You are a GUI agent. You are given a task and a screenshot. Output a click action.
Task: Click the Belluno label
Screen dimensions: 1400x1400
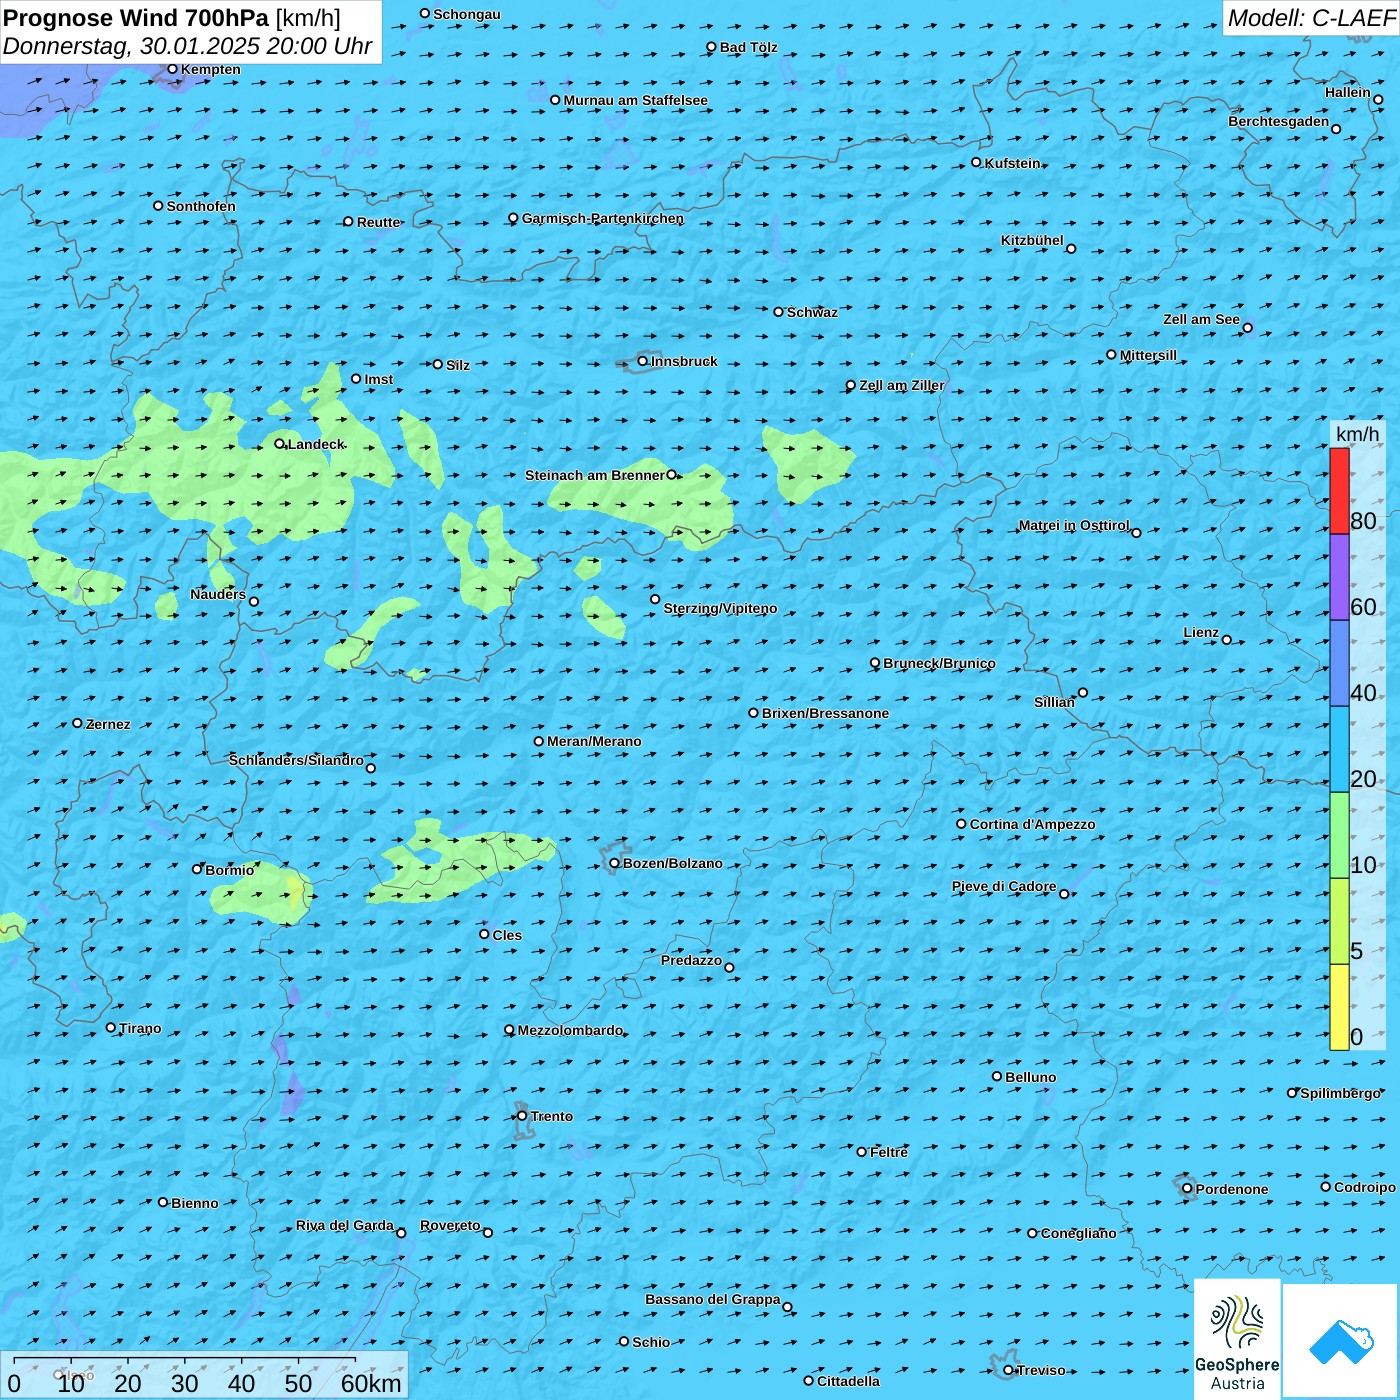click(1031, 1077)
